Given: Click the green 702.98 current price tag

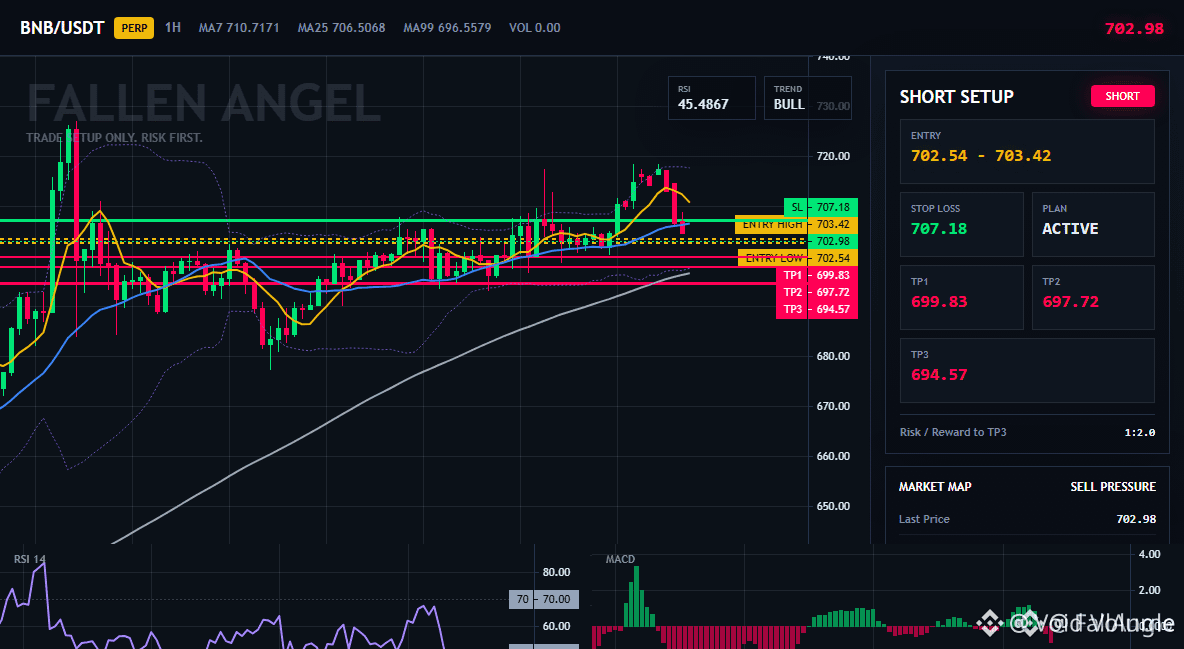Looking at the screenshot, I should [833, 241].
